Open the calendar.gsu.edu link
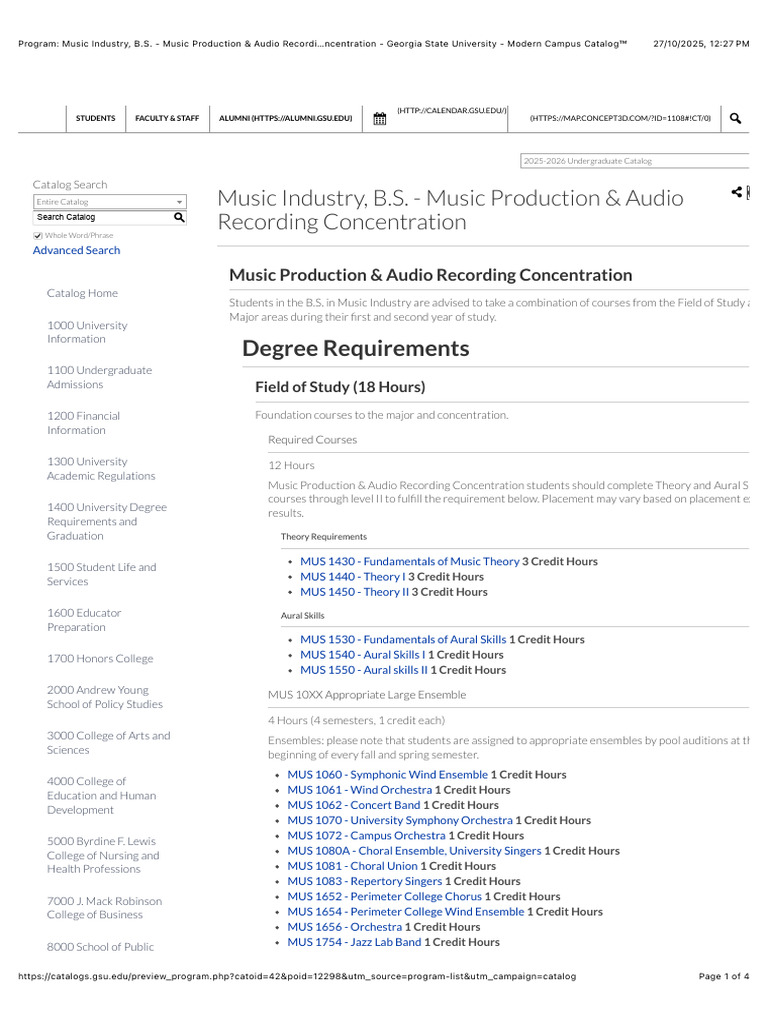The image size is (768, 1024). (452, 111)
